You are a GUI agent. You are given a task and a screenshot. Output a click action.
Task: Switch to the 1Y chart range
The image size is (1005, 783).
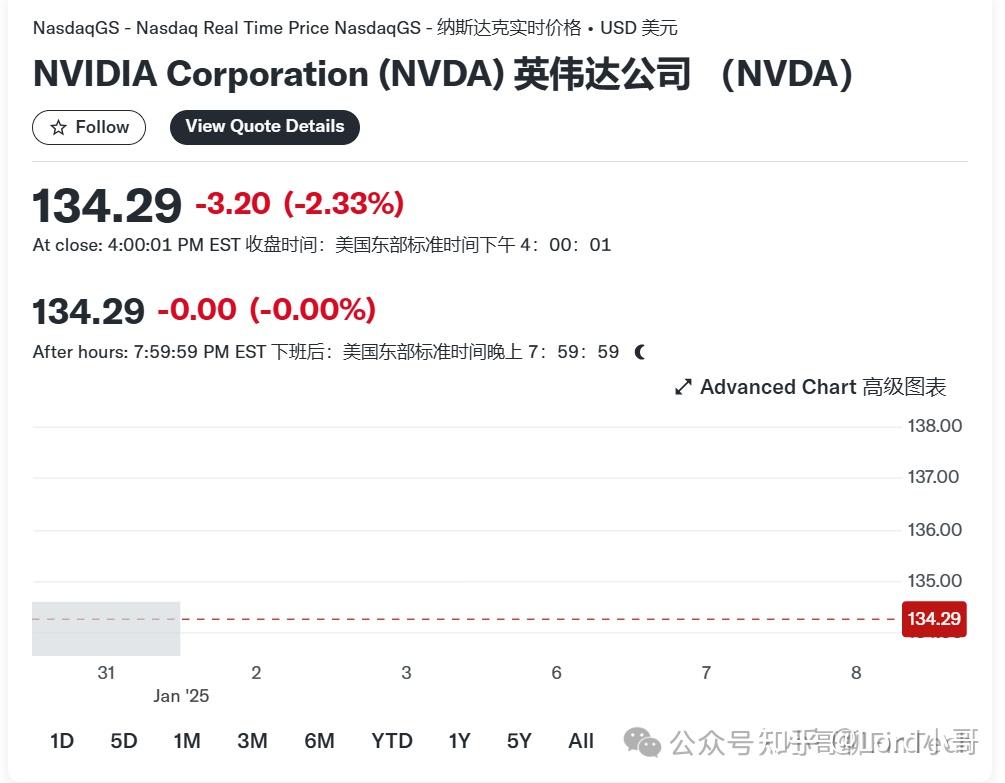point(459,741)
